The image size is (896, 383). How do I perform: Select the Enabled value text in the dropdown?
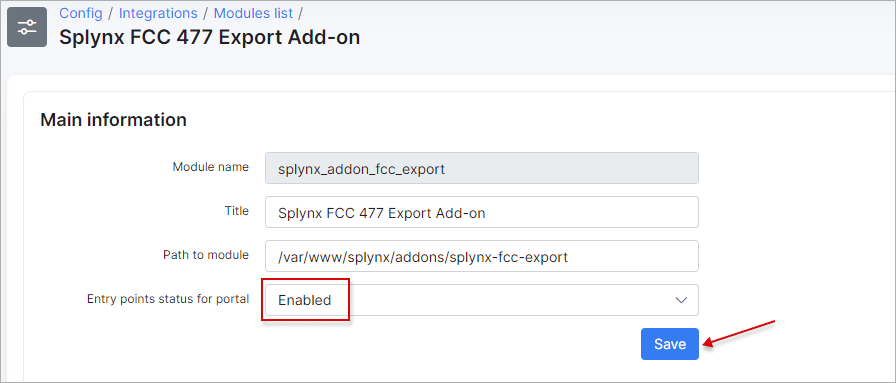(x=305, y=300)
